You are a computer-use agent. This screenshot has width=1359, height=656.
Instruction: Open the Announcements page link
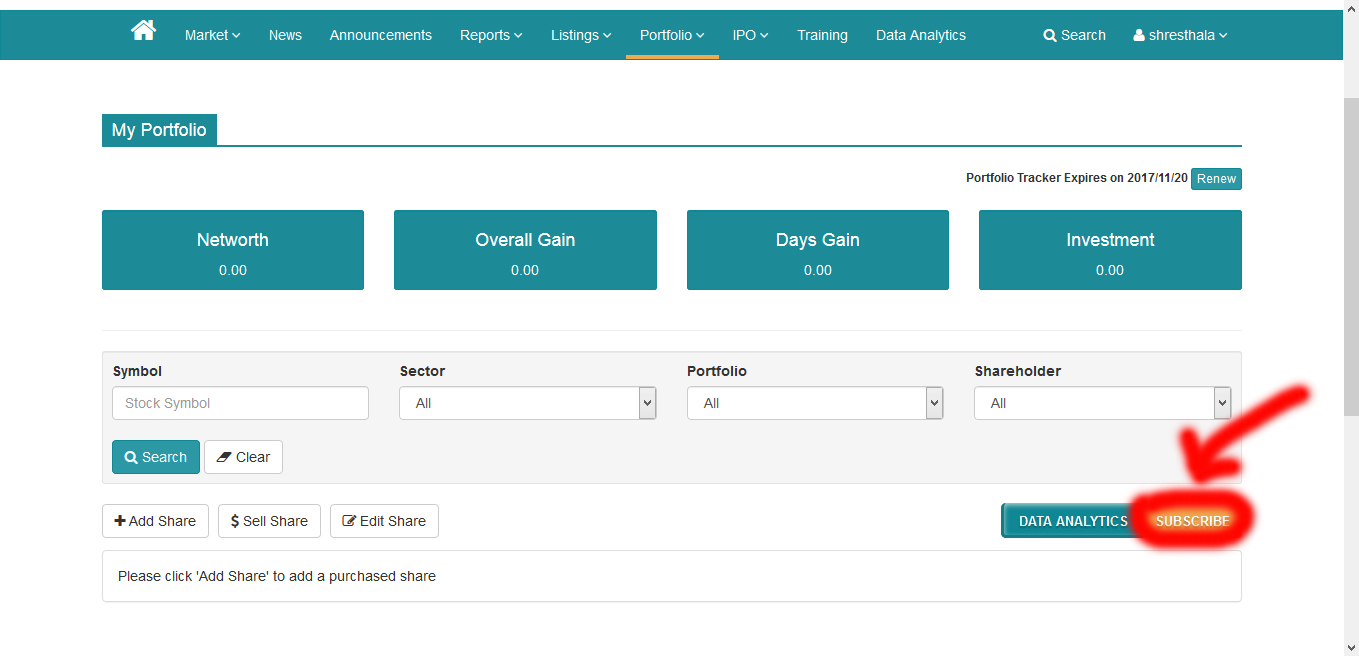(x=381, y=35)
